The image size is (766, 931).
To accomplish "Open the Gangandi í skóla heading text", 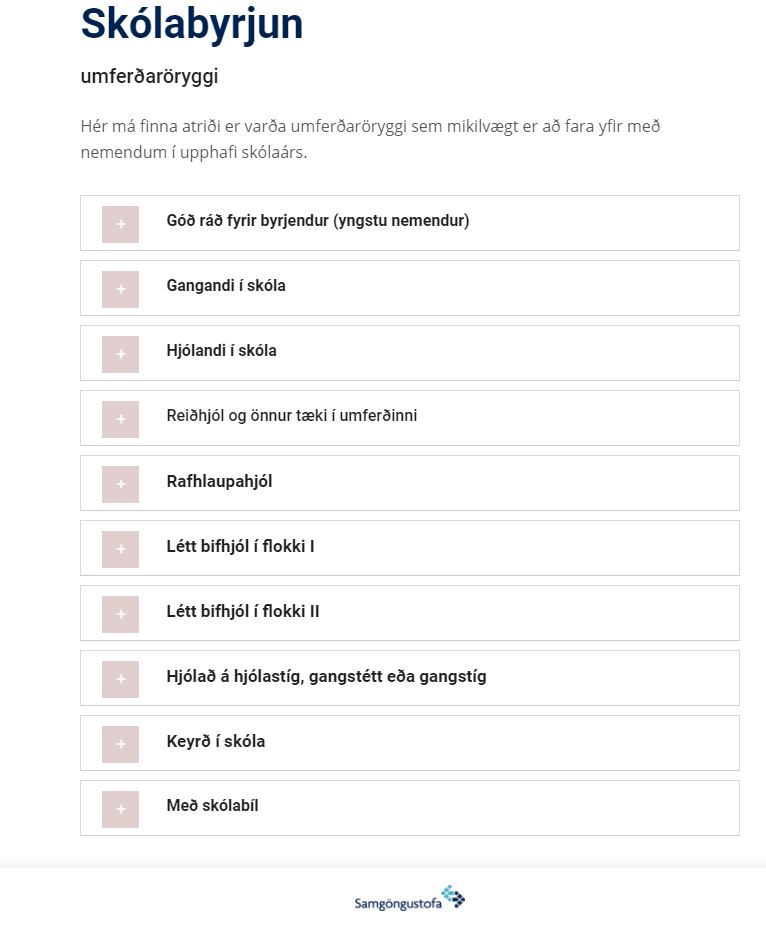I will point(226,286).
